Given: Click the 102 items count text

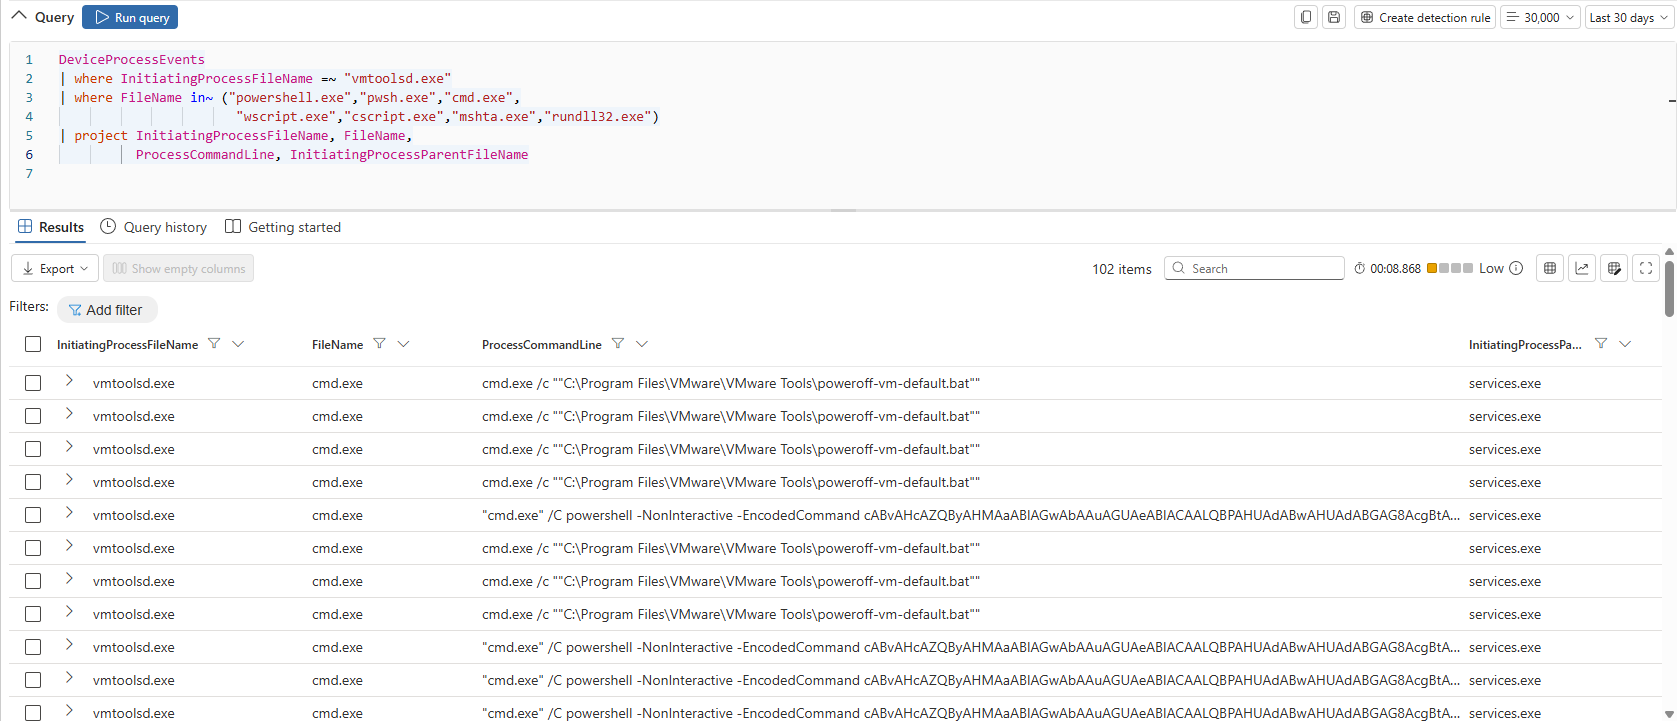Looking at the screenshot, I should coord(1122,269).
